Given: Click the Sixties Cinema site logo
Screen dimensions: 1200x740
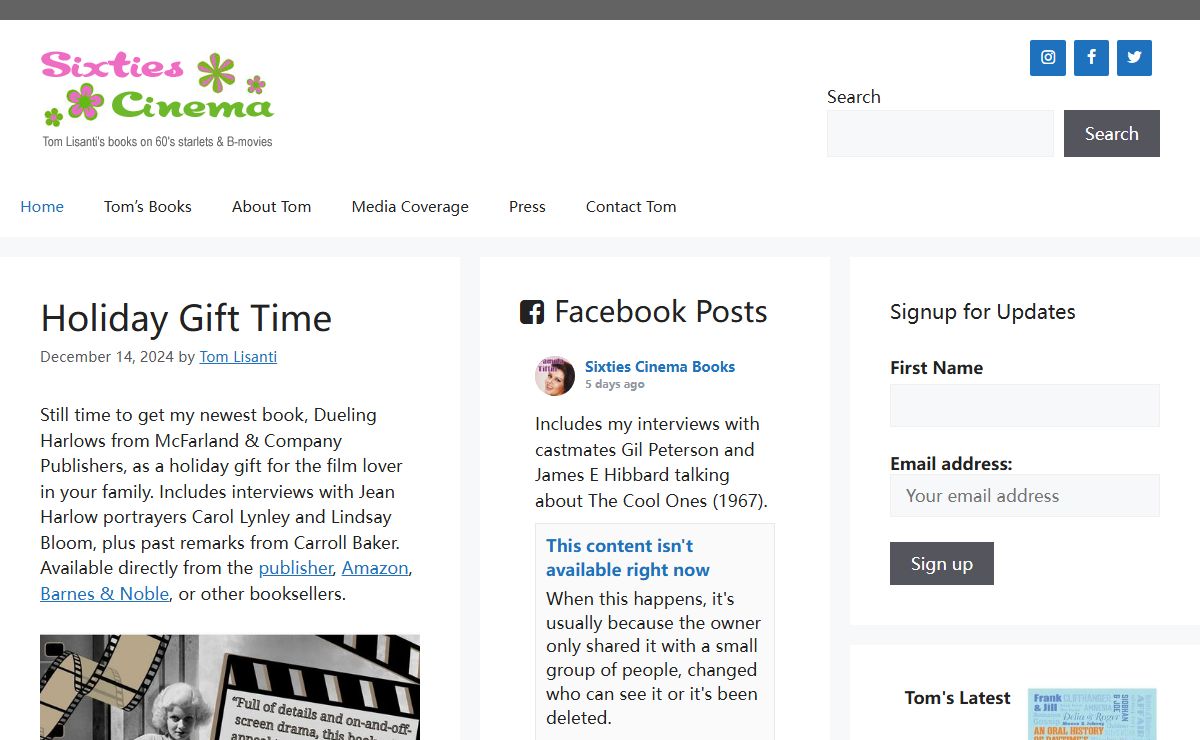Looking at the screenshot, I should 157,99.
